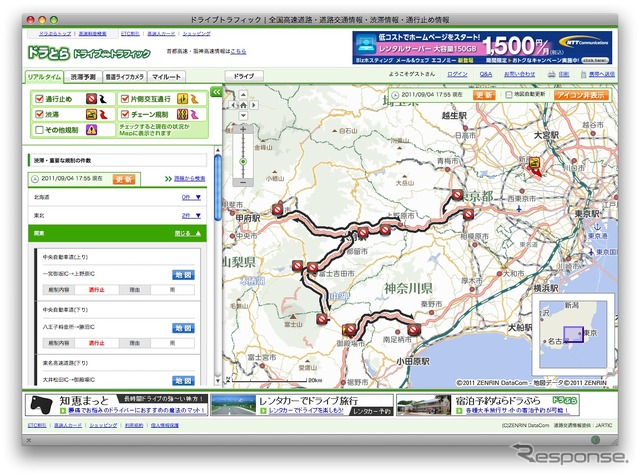The height and width of the screenshot is (476, 640).
Task: Switch to the 渋滞予測 tab
Action: 83,77
